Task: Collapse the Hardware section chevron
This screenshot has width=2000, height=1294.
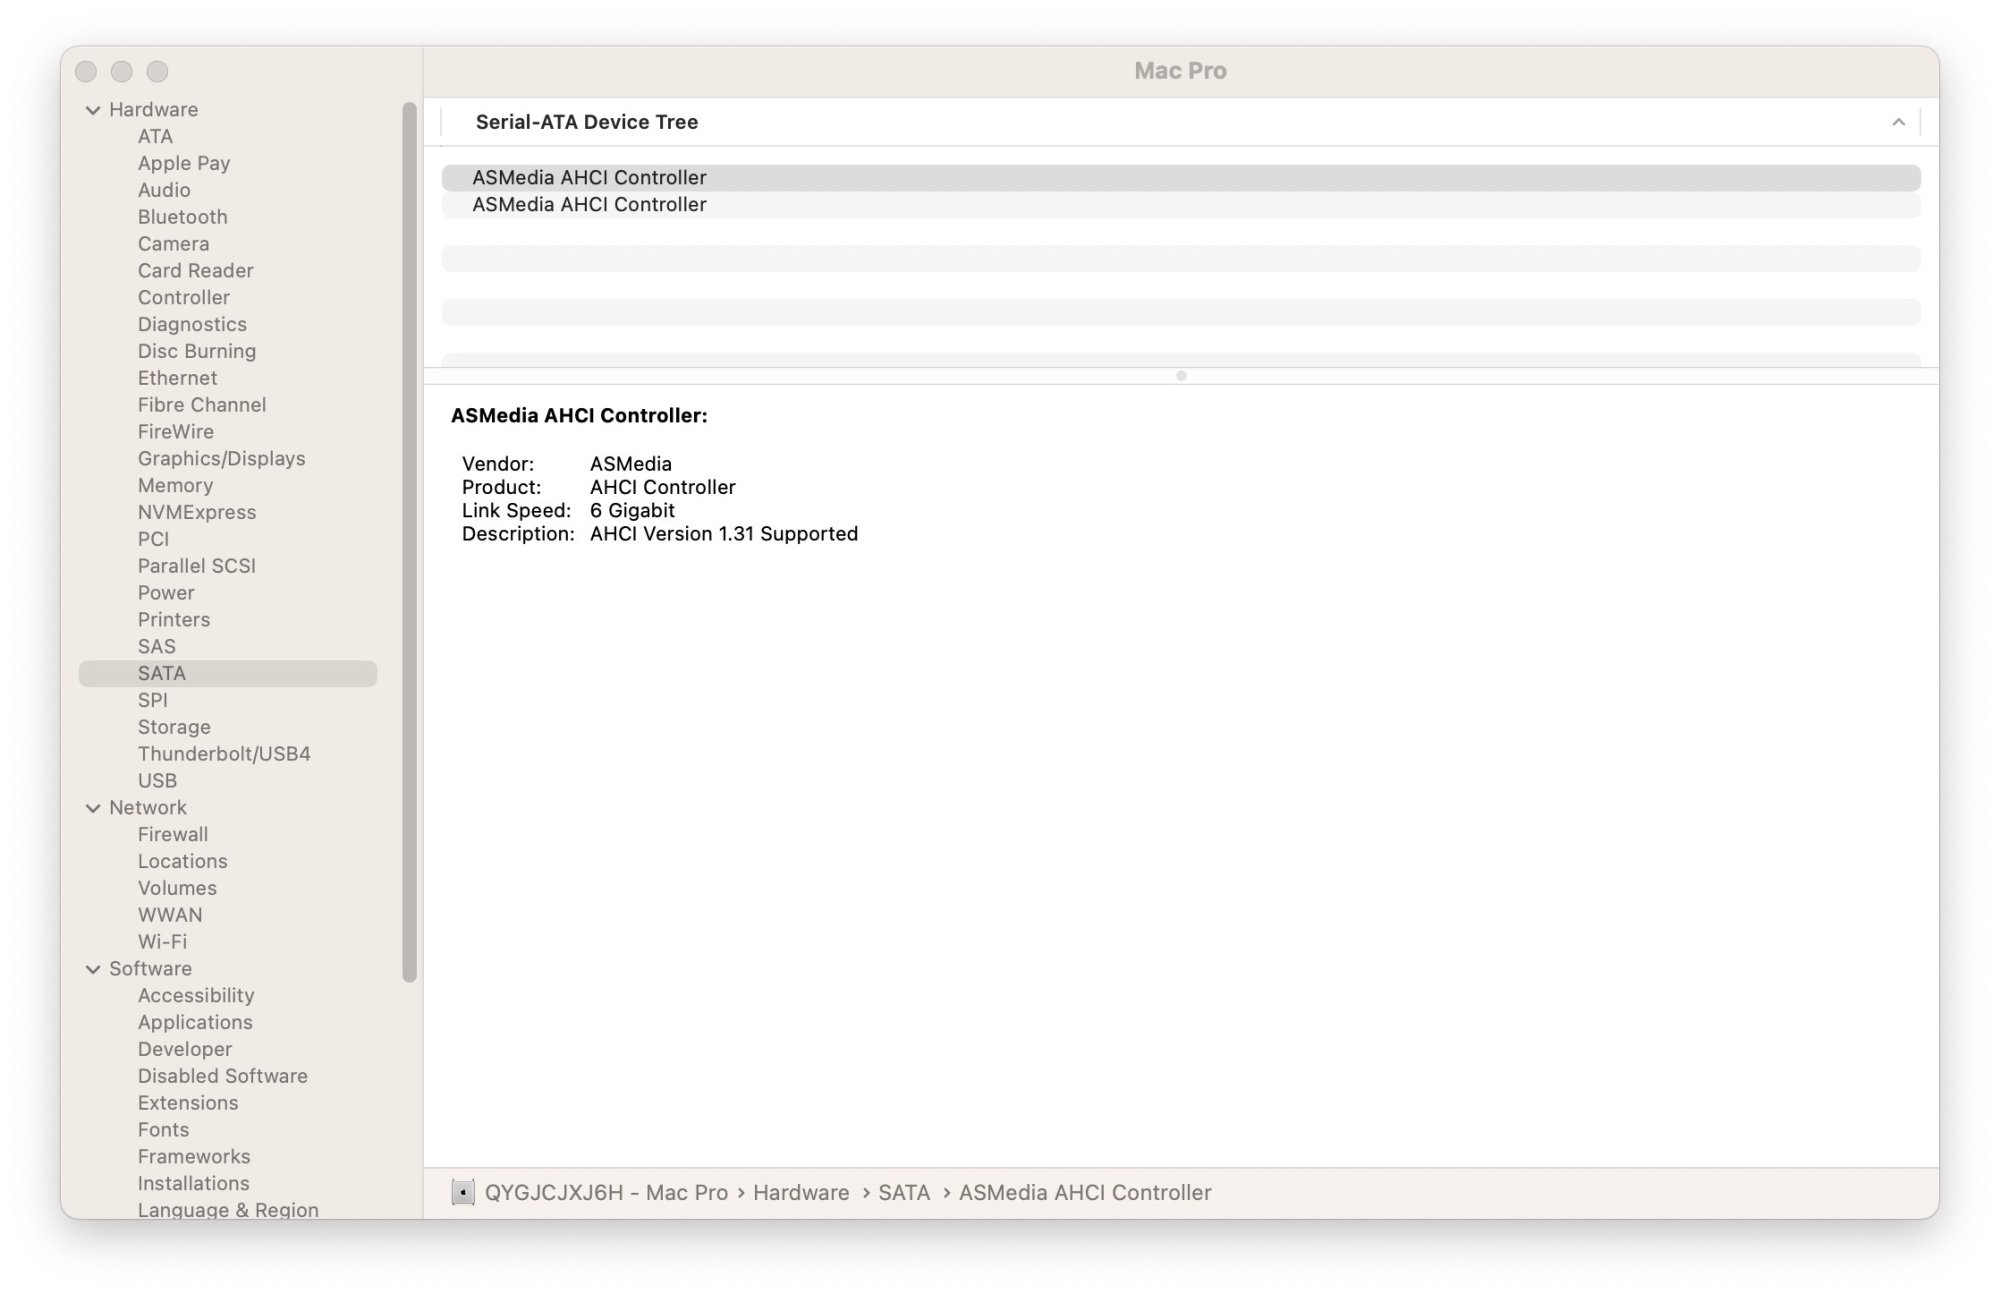Action: 93,110
